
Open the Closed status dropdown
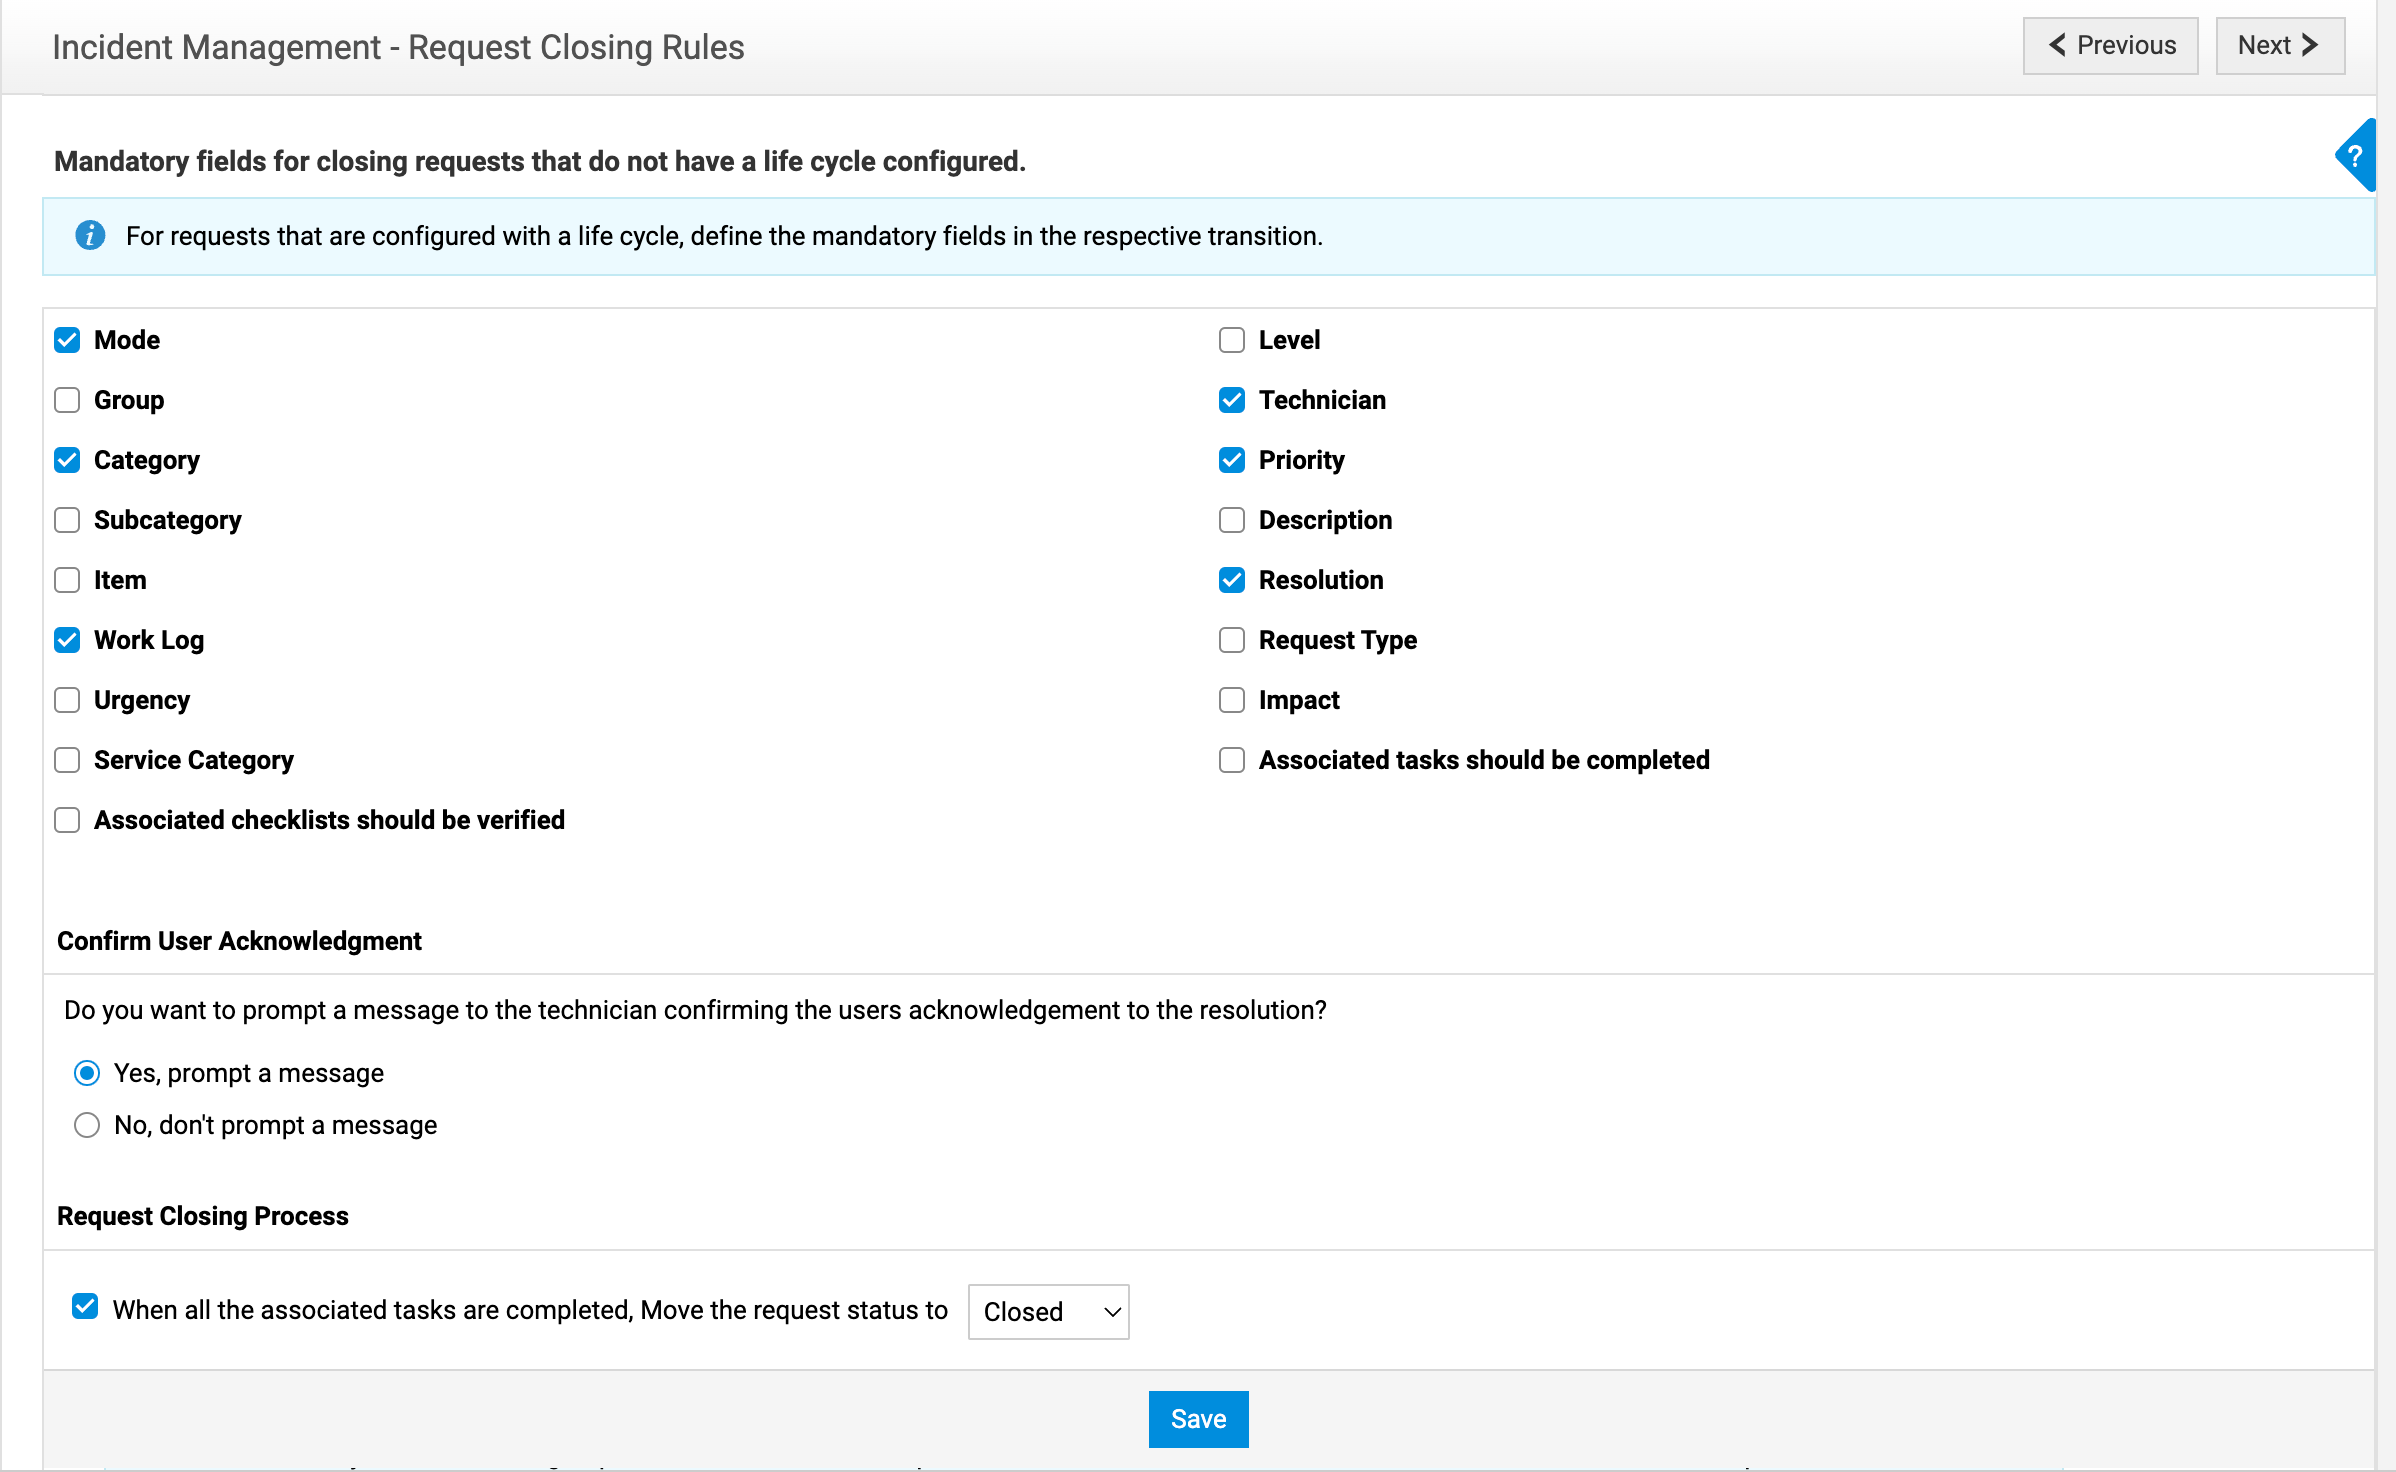pyautogui.click(x=1048, y=1312)
